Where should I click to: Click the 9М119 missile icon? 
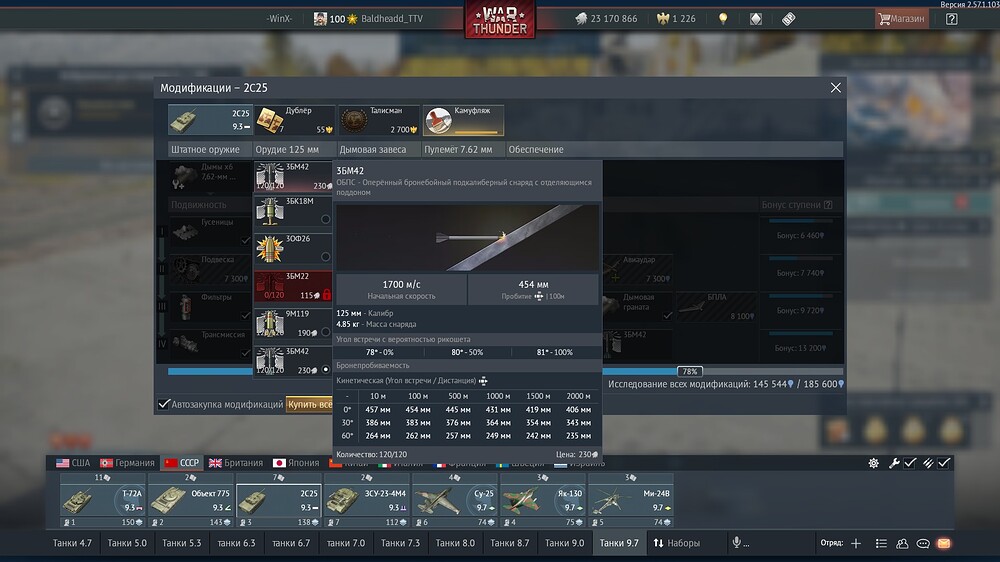[x=270, y=324]
